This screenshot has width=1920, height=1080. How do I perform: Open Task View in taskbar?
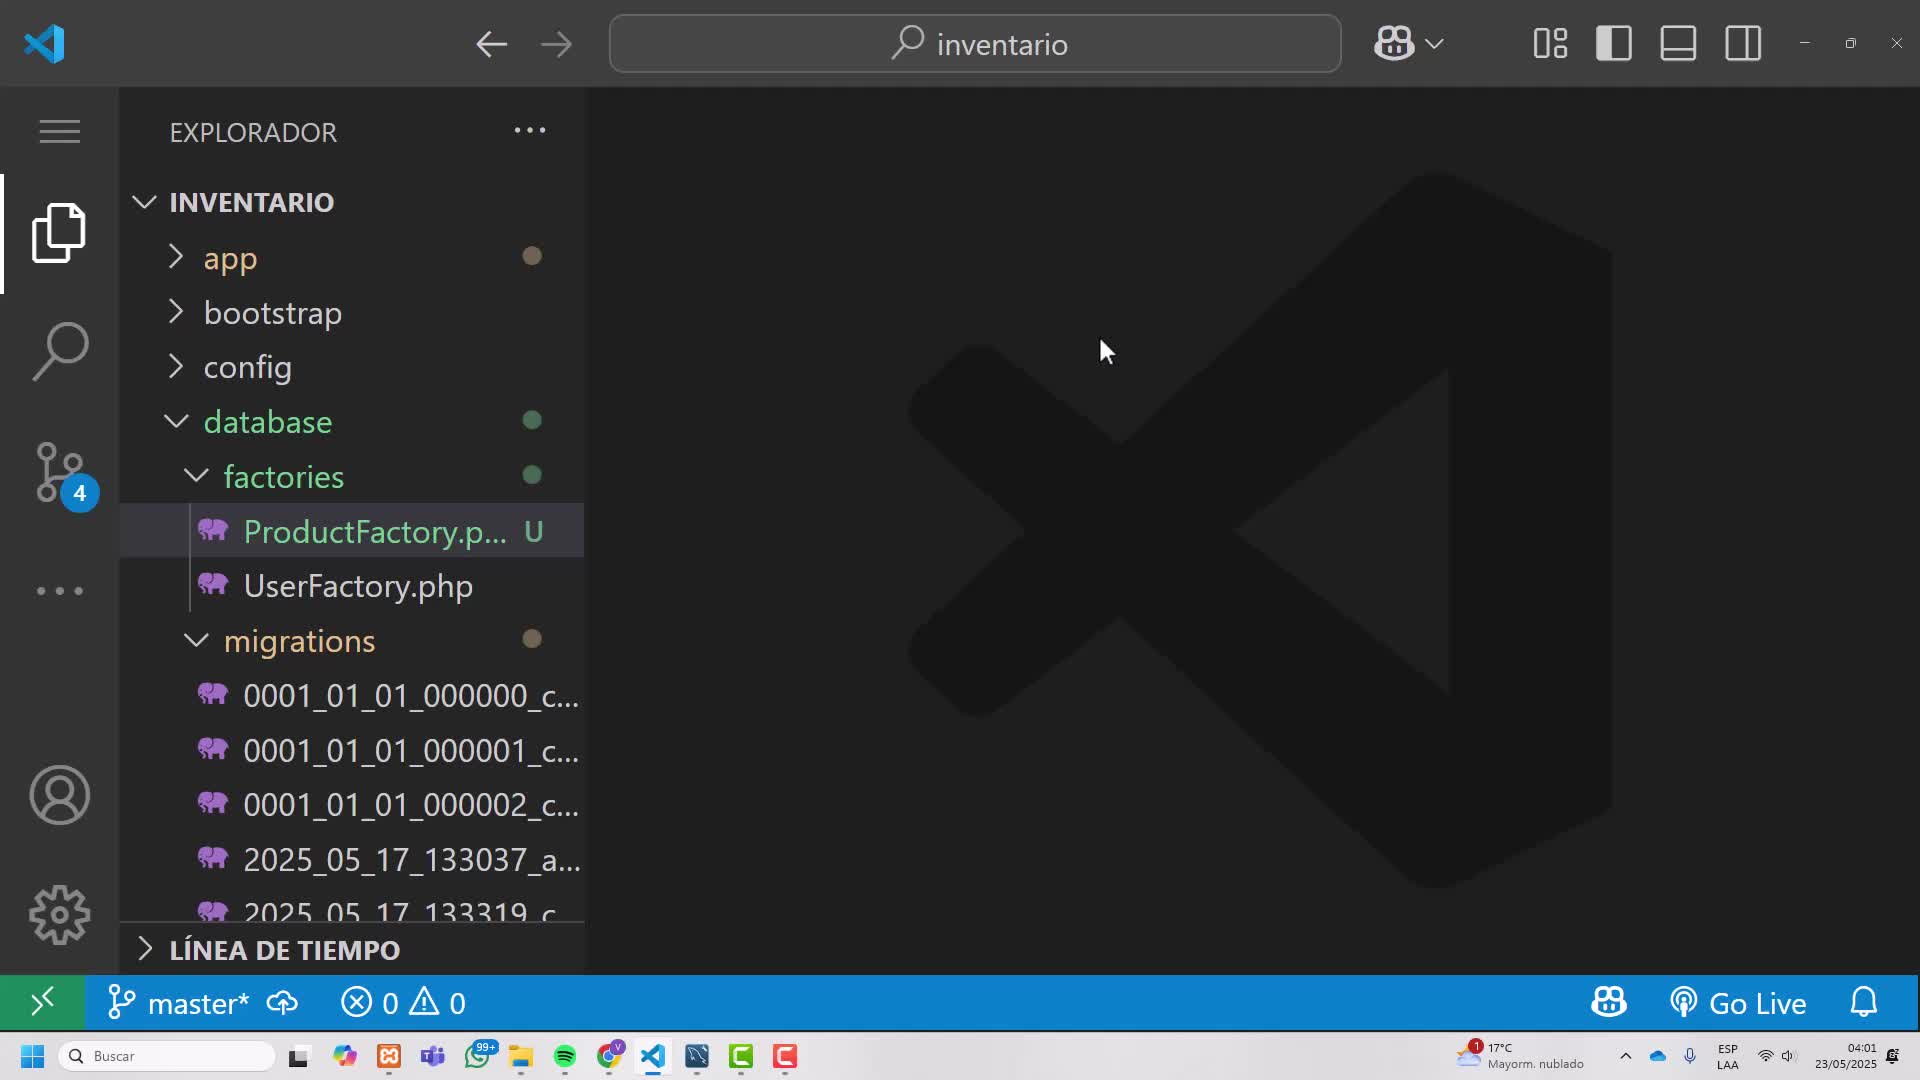coord(299,1056)
